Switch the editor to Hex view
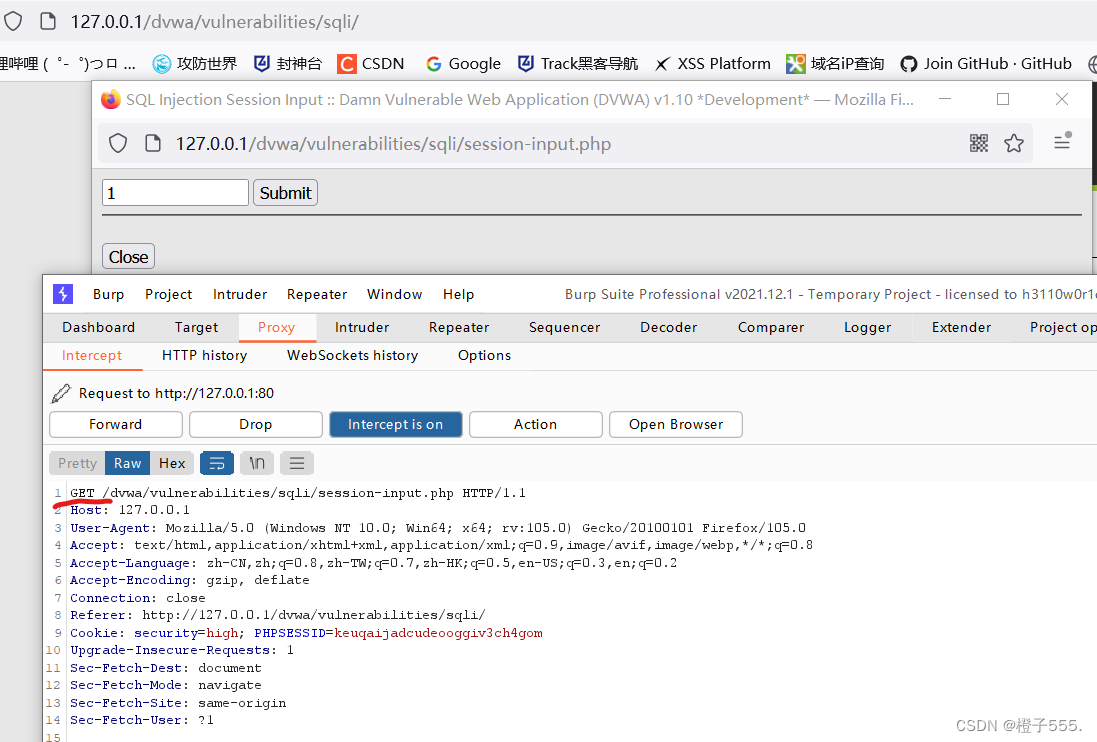Image resolution: width=1097 pixels, height=742 pixels. click(x=172, y=463)
